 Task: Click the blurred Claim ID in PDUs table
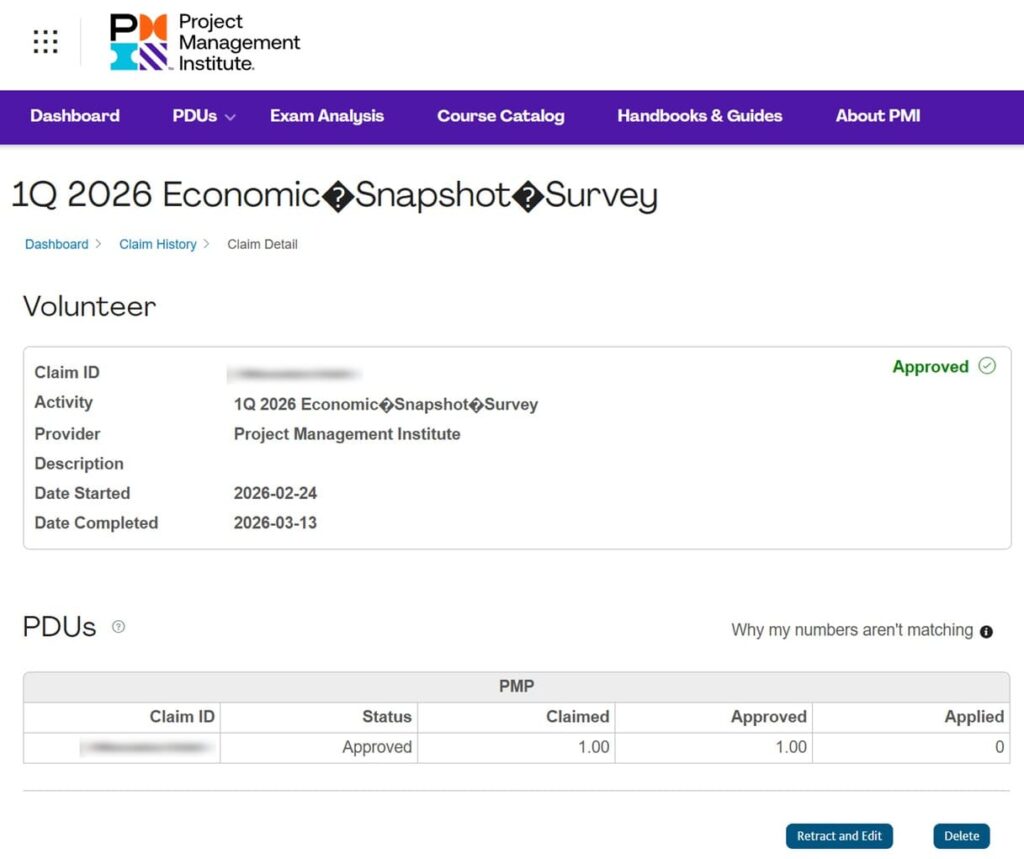click(148, 747)
